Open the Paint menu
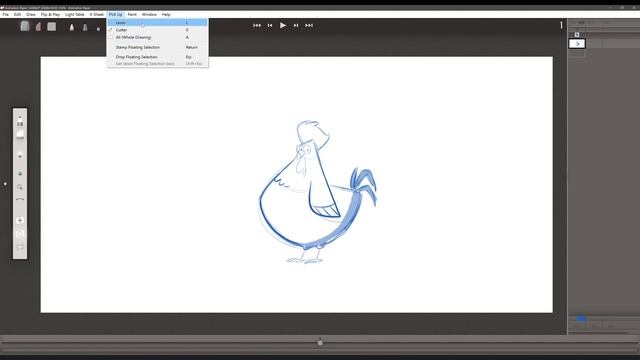 [x=132, y=14]
